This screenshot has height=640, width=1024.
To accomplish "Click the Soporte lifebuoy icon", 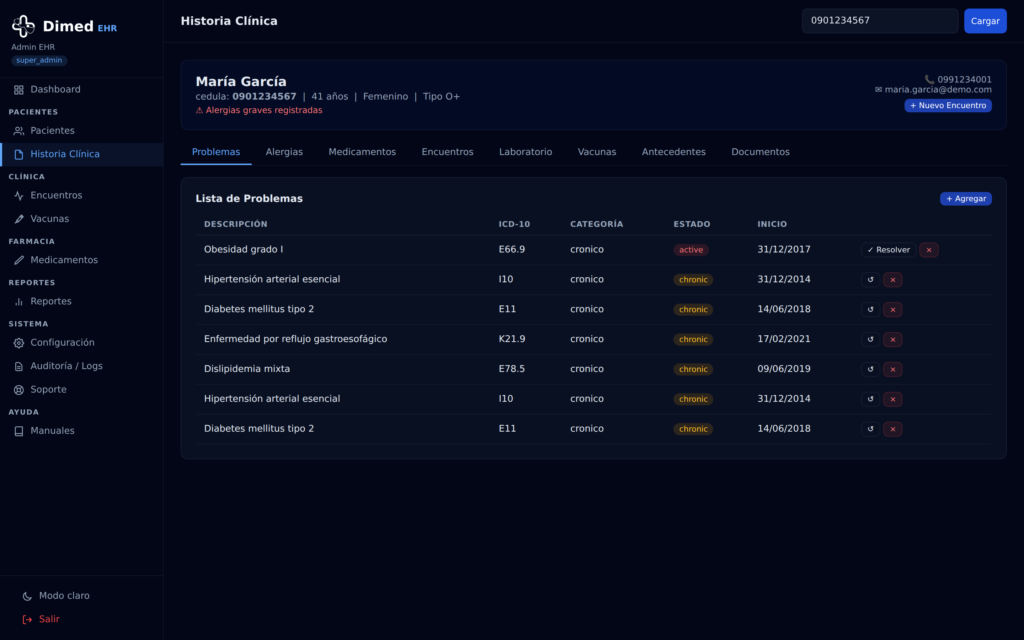I will pyautogui.click(x=19, y=389).
